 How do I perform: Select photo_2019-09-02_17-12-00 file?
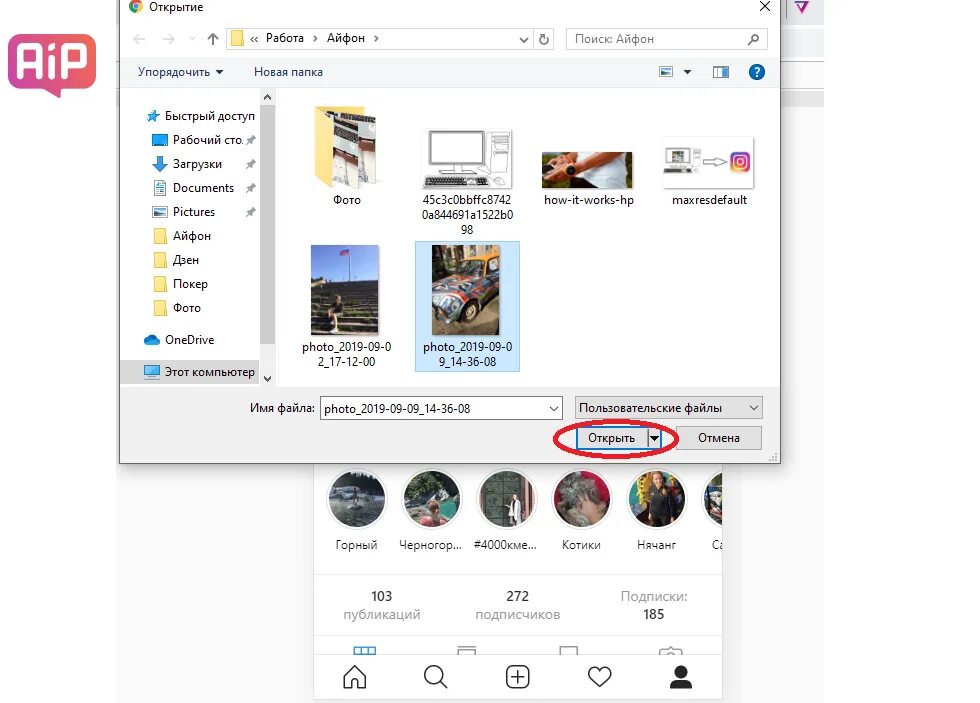(346, 306)
